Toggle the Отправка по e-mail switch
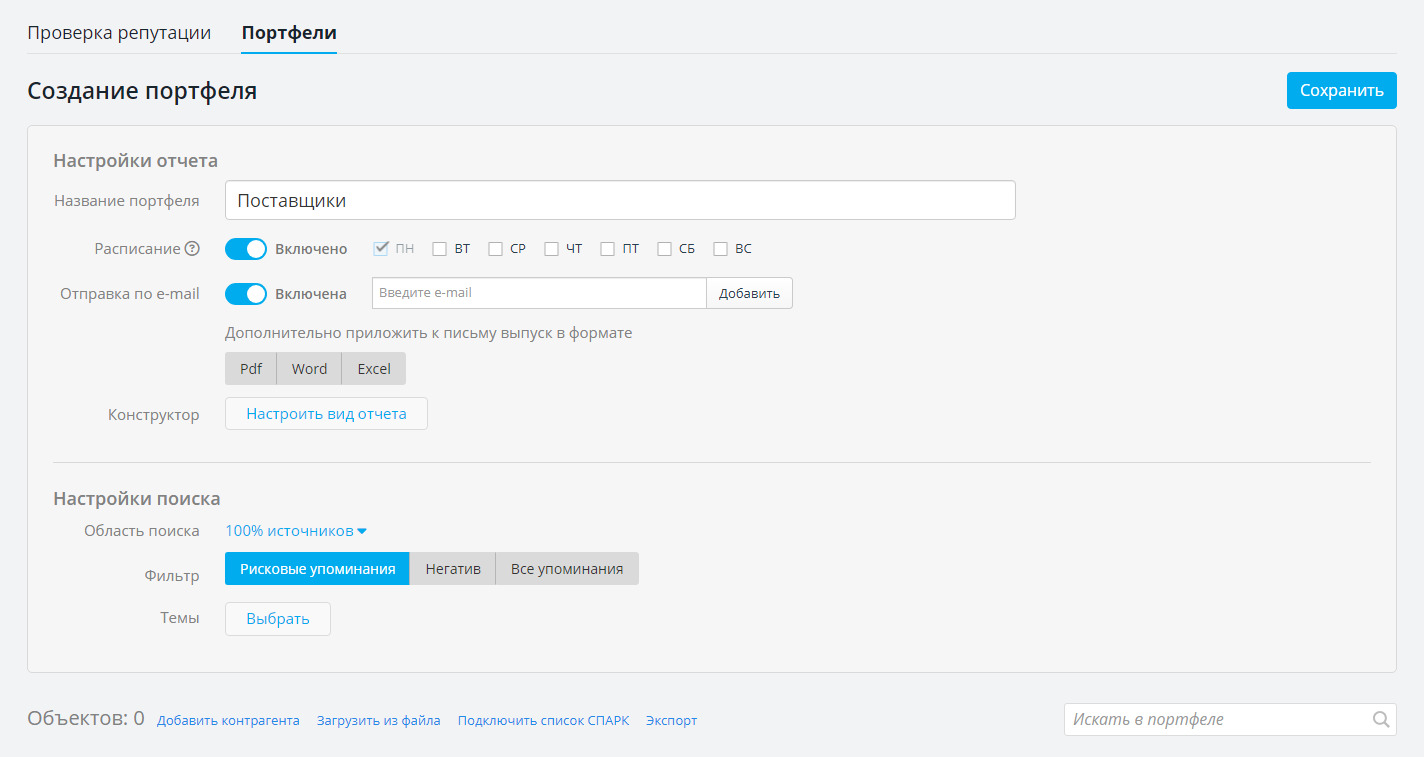The height and width of the screenshot is (757, 1424). 246,294
